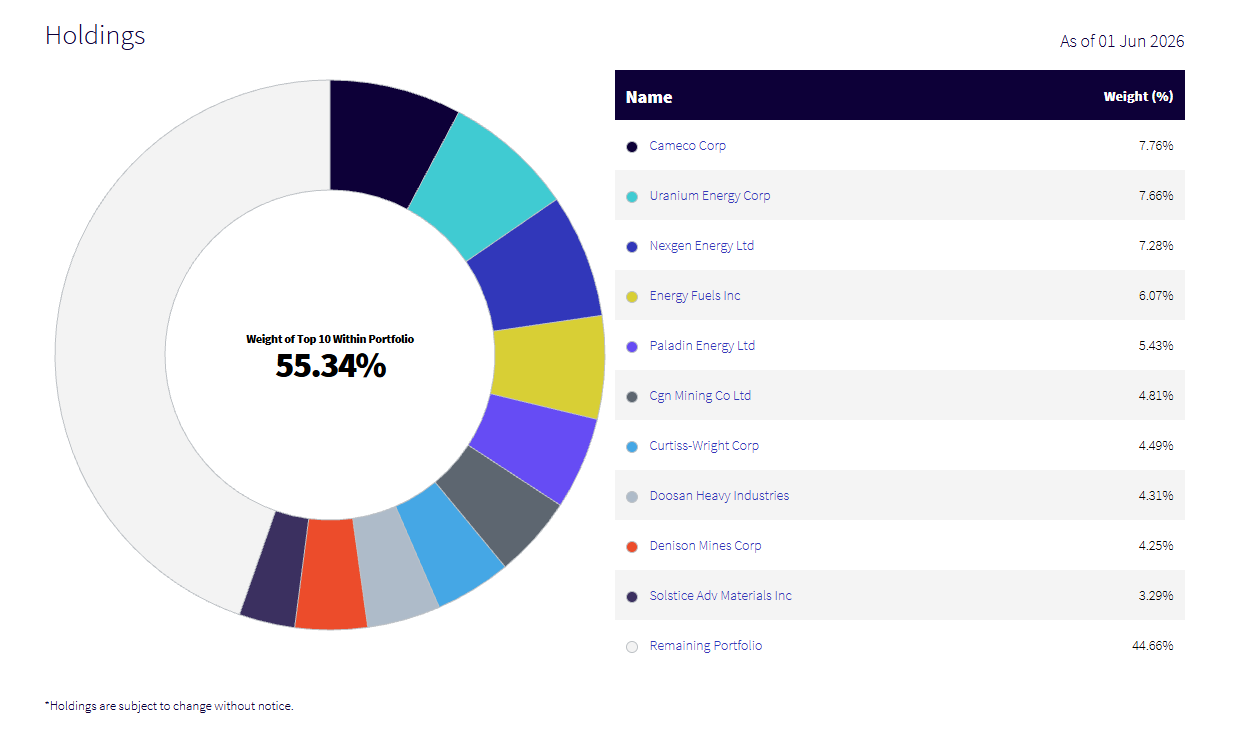Click the 6.07% weight value

click(x=1156, y=296)
